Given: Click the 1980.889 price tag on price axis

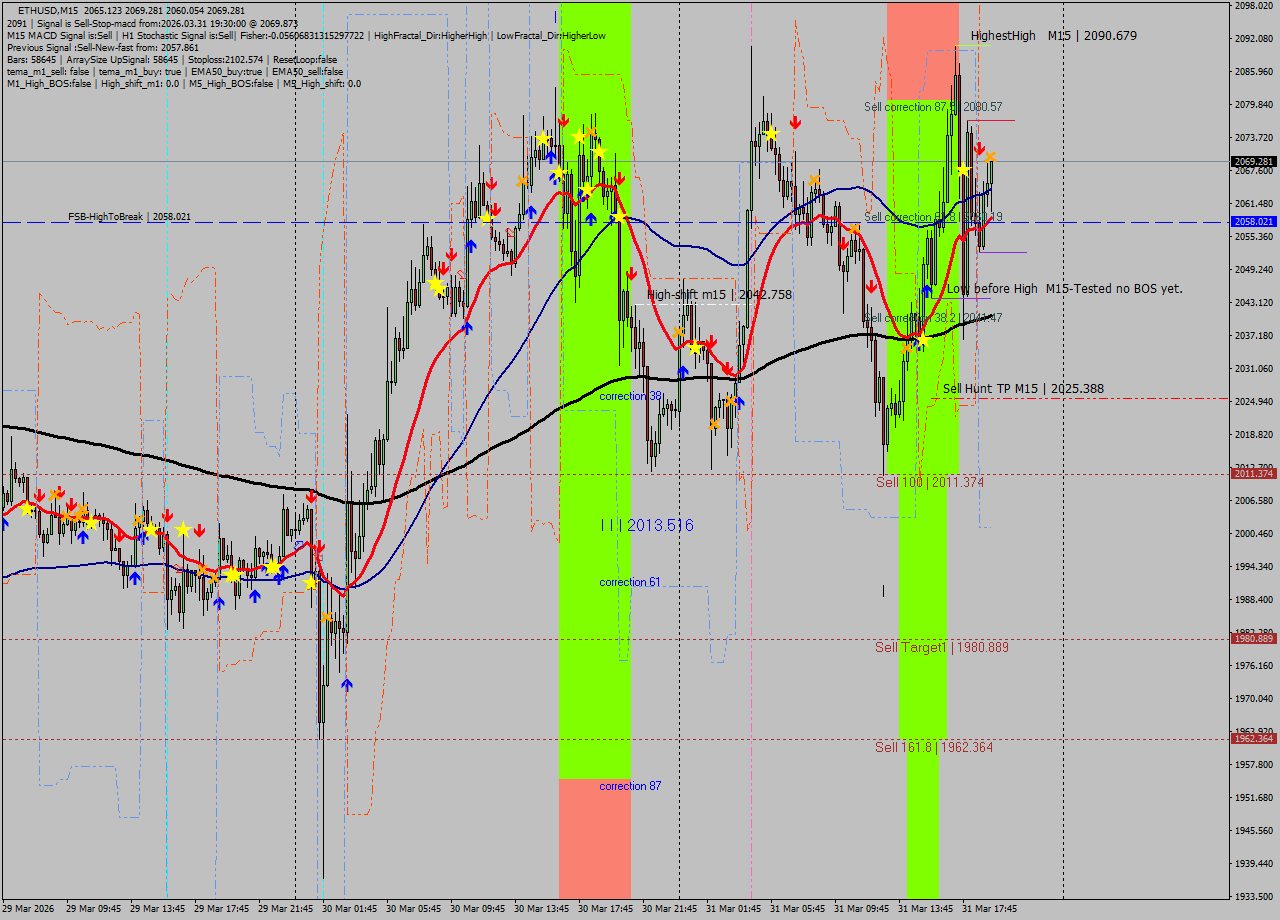Looking at the screenshot, I should coord(1253,638).
